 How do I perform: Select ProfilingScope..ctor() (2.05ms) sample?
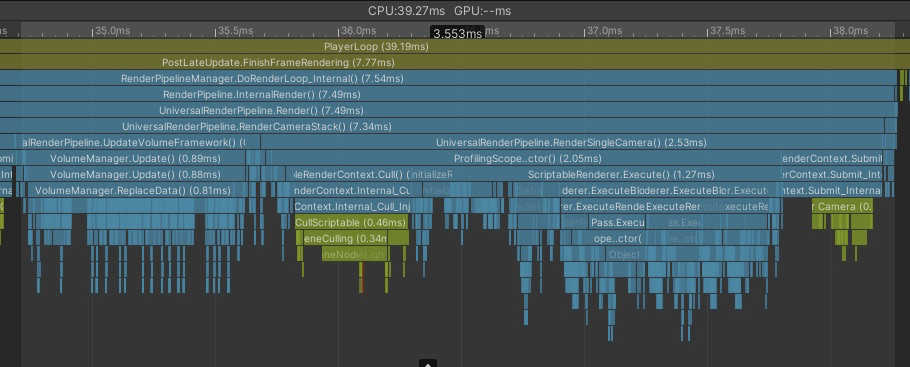pyautogui.click(x=527, y=158)
